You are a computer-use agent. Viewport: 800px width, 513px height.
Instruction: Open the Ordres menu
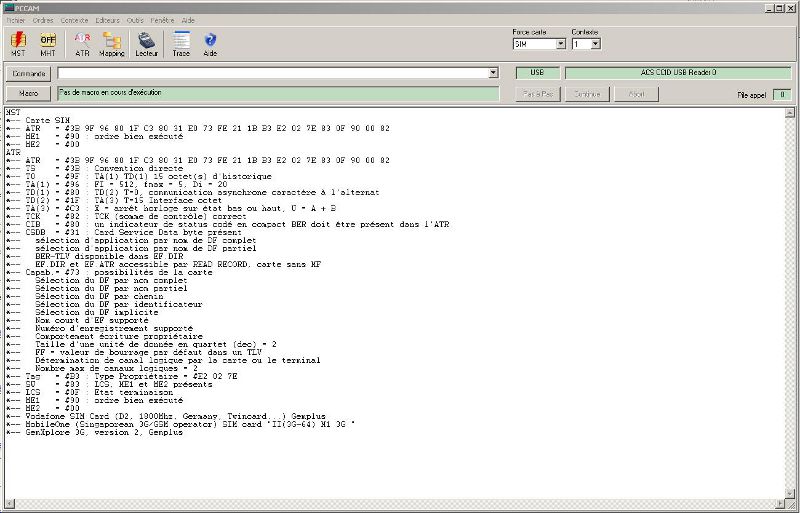pyautogui.click(x=43, y=20)
